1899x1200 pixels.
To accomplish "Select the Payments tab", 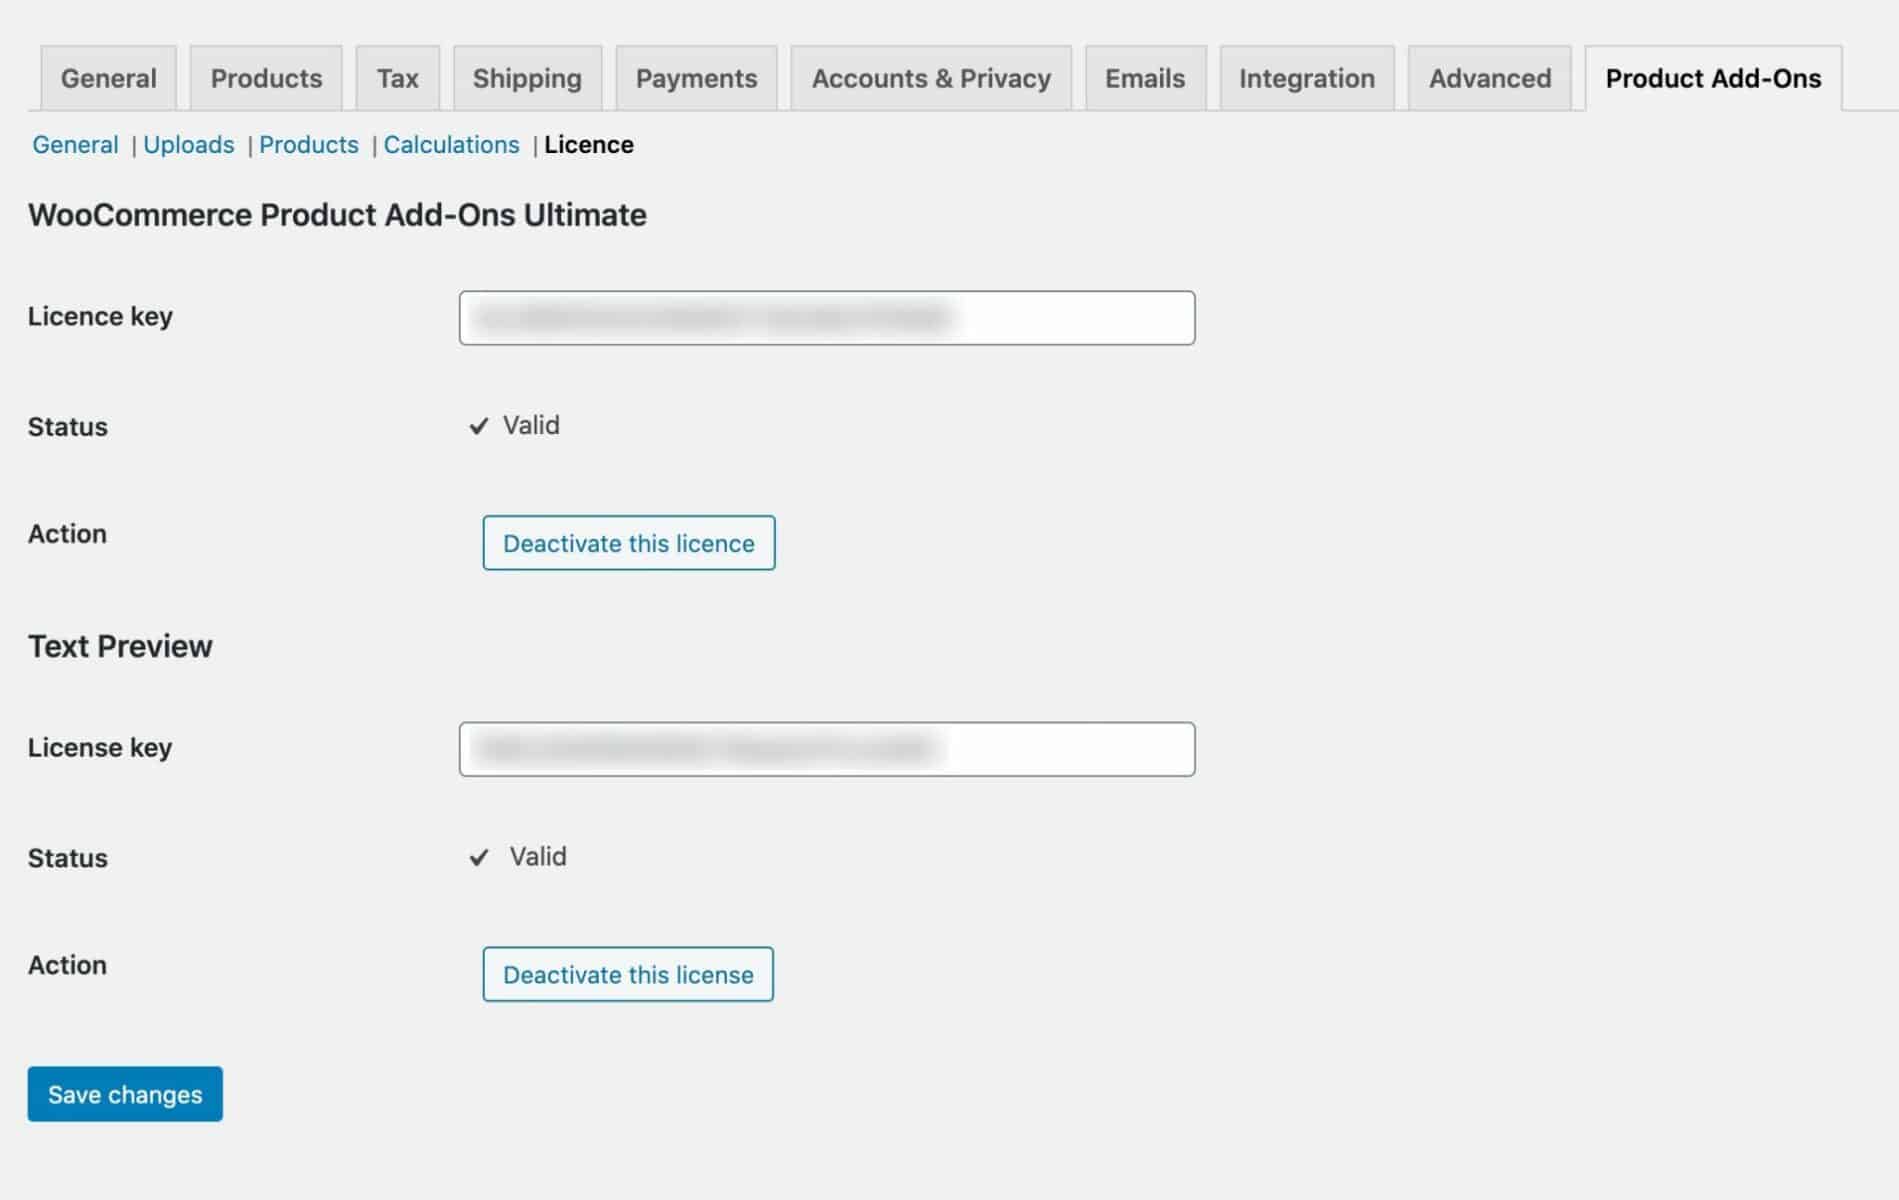I will click(696, 78).
